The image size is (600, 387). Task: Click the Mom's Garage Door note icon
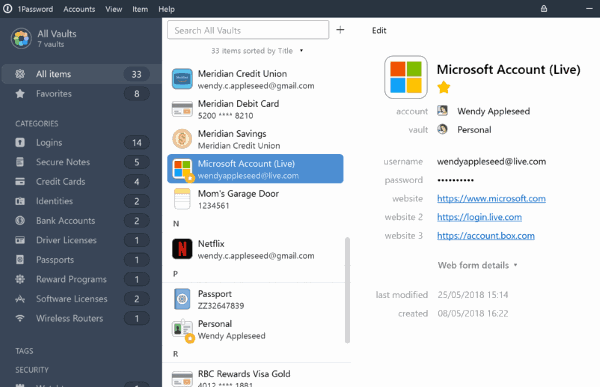pyautogui.click(x=182, y=199)
